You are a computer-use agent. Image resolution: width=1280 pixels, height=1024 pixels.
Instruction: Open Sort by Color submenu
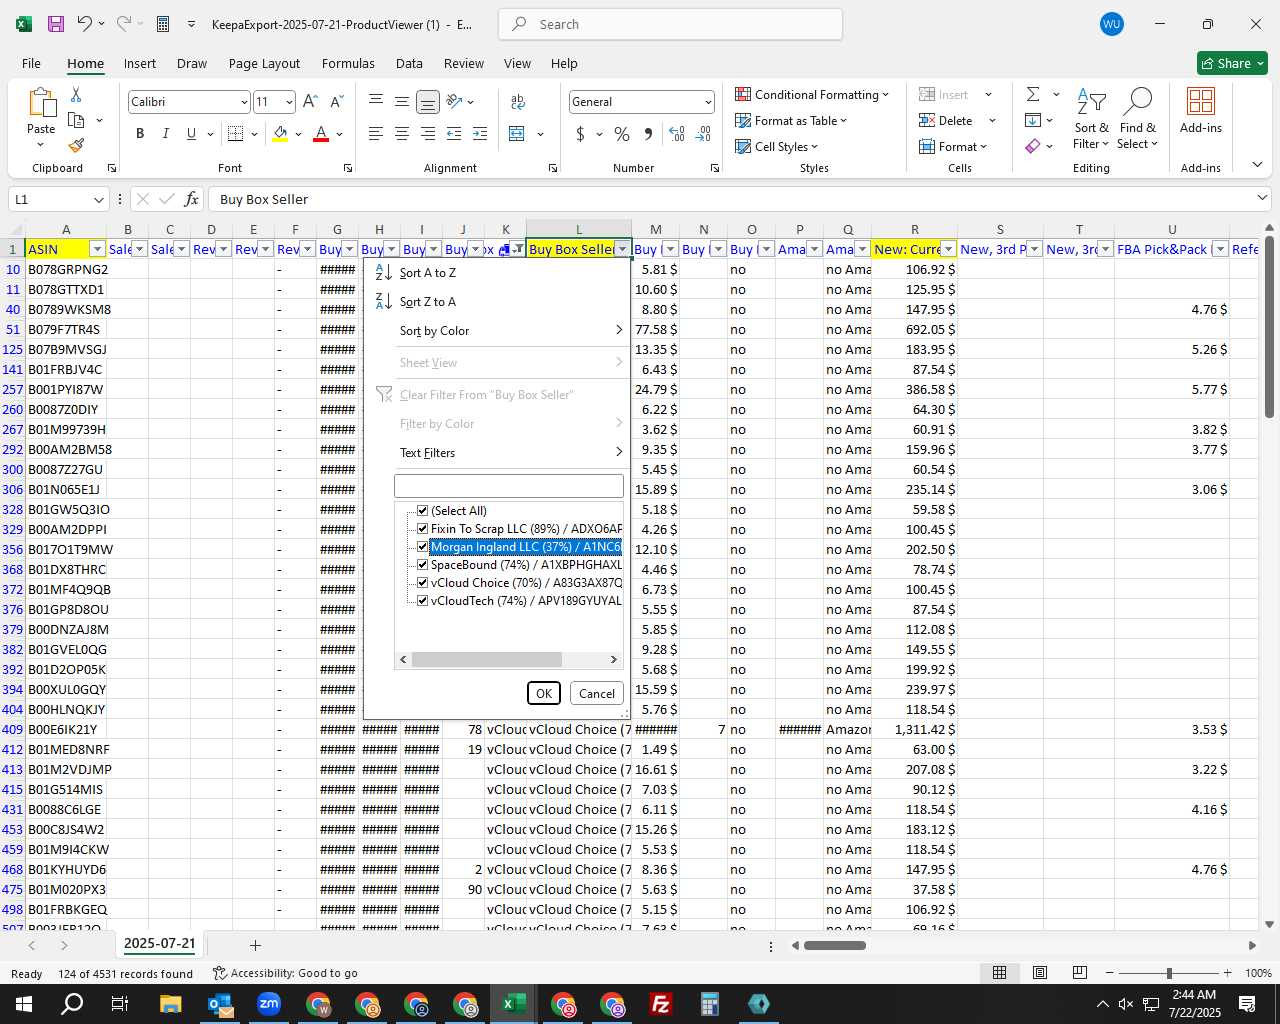click(497, 331)
